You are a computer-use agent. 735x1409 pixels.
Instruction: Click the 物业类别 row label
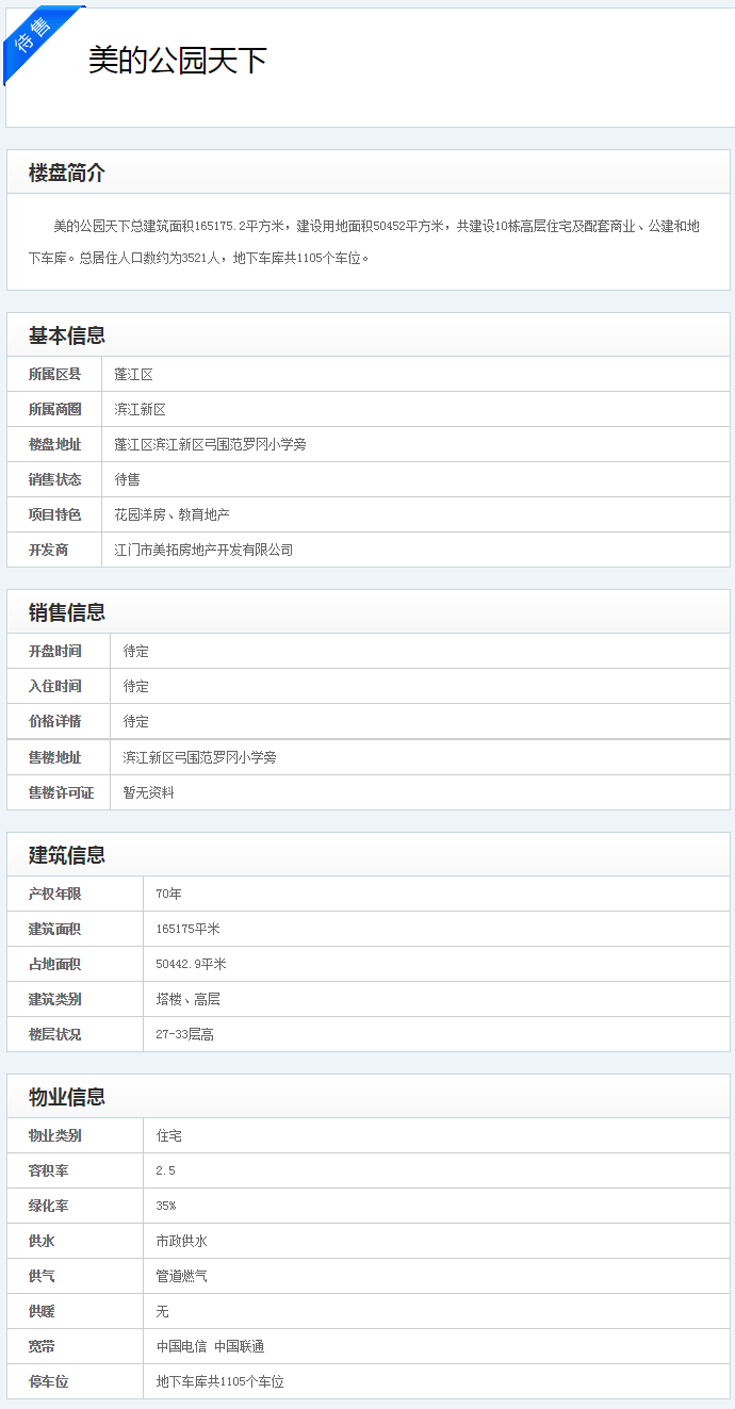pos(55,1135)
